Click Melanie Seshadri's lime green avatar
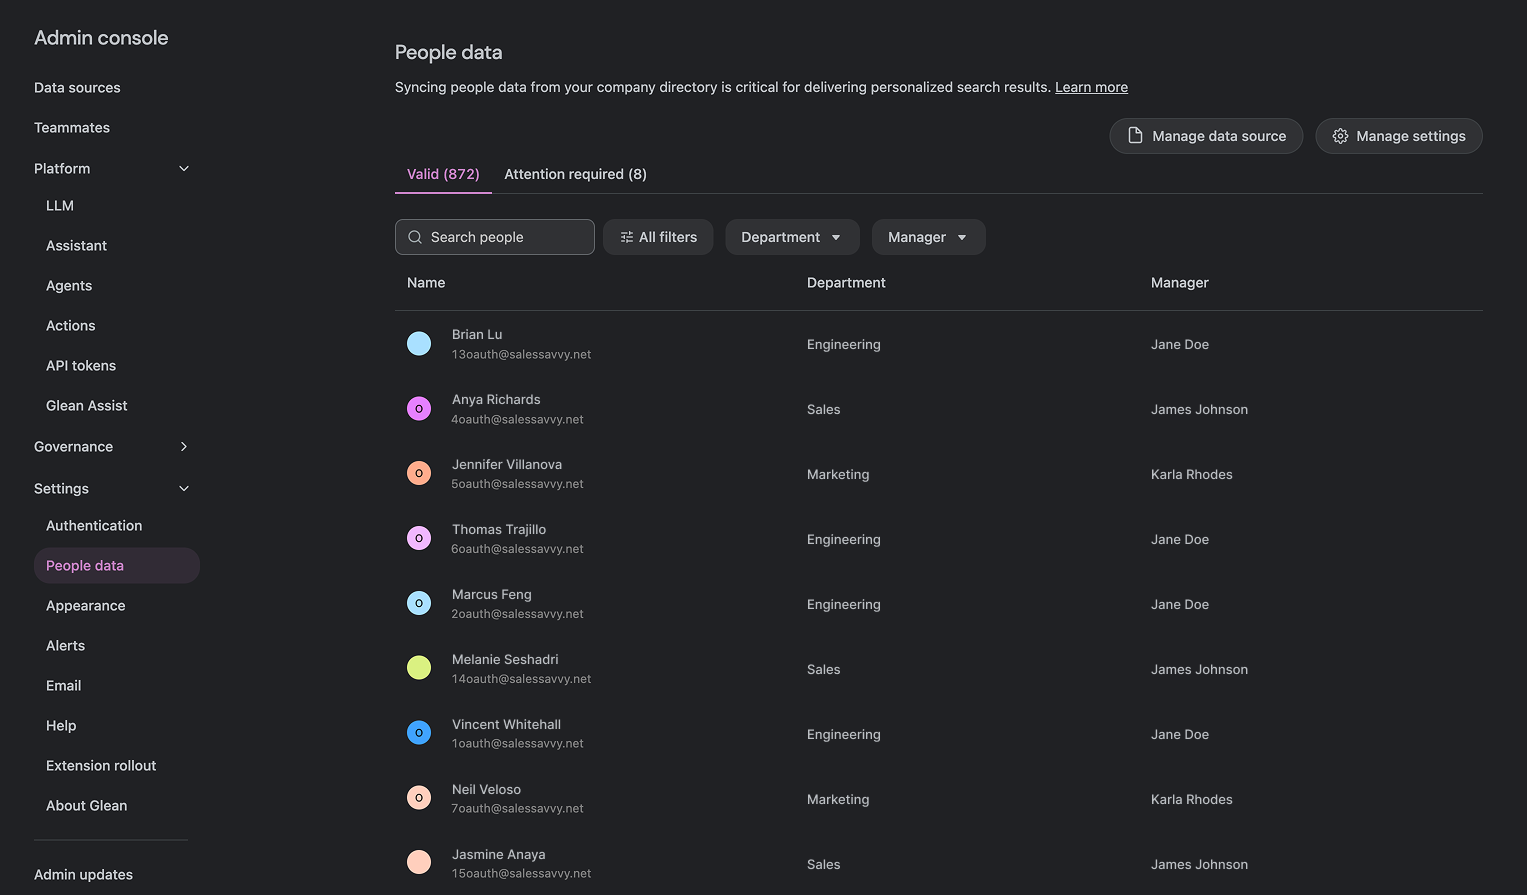The width and height of the screenshot is (1527, 895). coord(419,668)
